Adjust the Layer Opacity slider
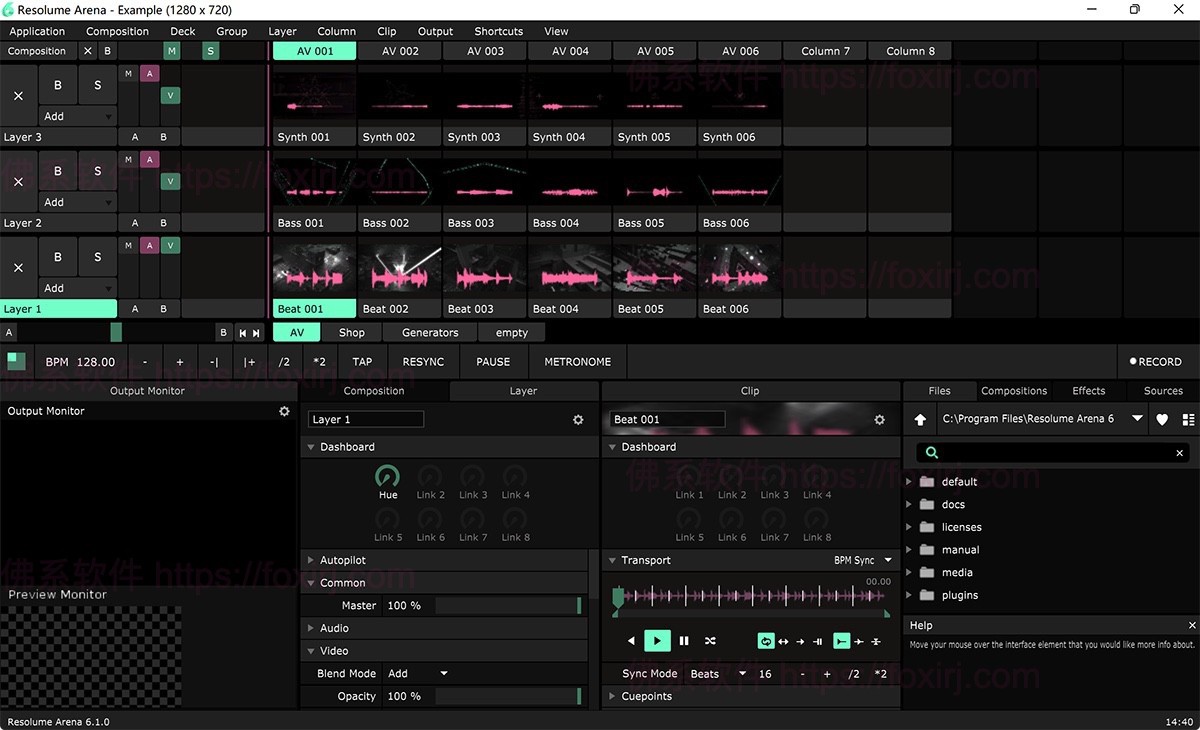The image size is (1200, 730). click(508, 696)
